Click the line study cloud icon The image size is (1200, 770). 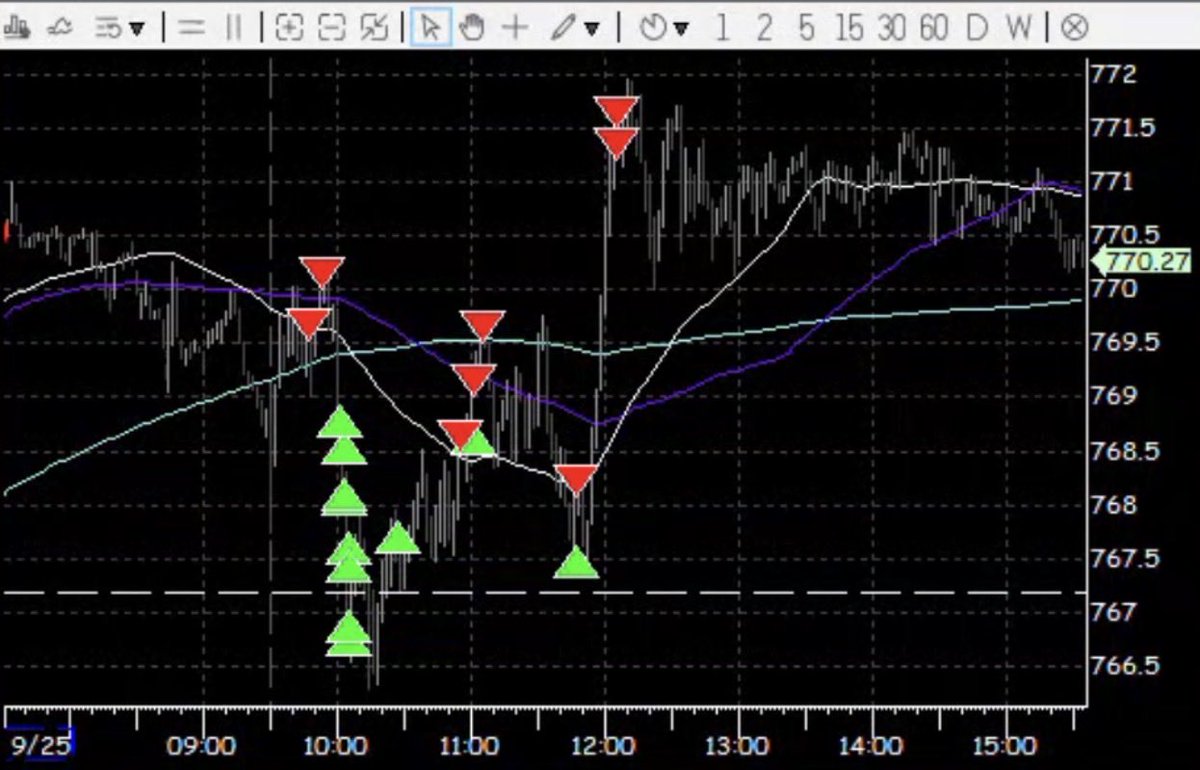pyautogui.click(x=60, y=27)
